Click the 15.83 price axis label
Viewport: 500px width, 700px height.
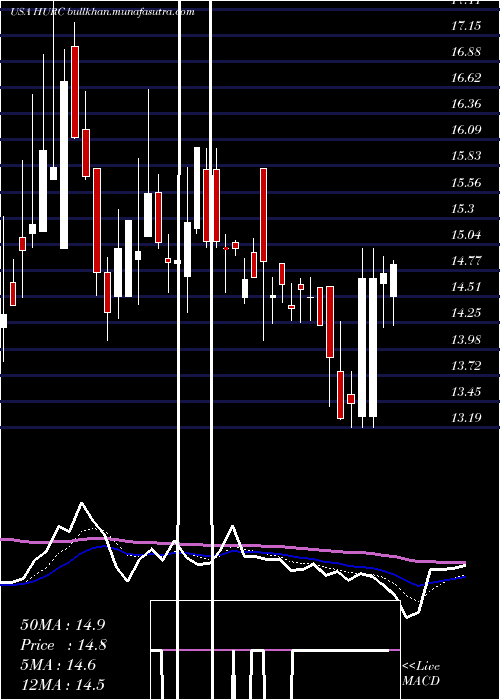466,156
